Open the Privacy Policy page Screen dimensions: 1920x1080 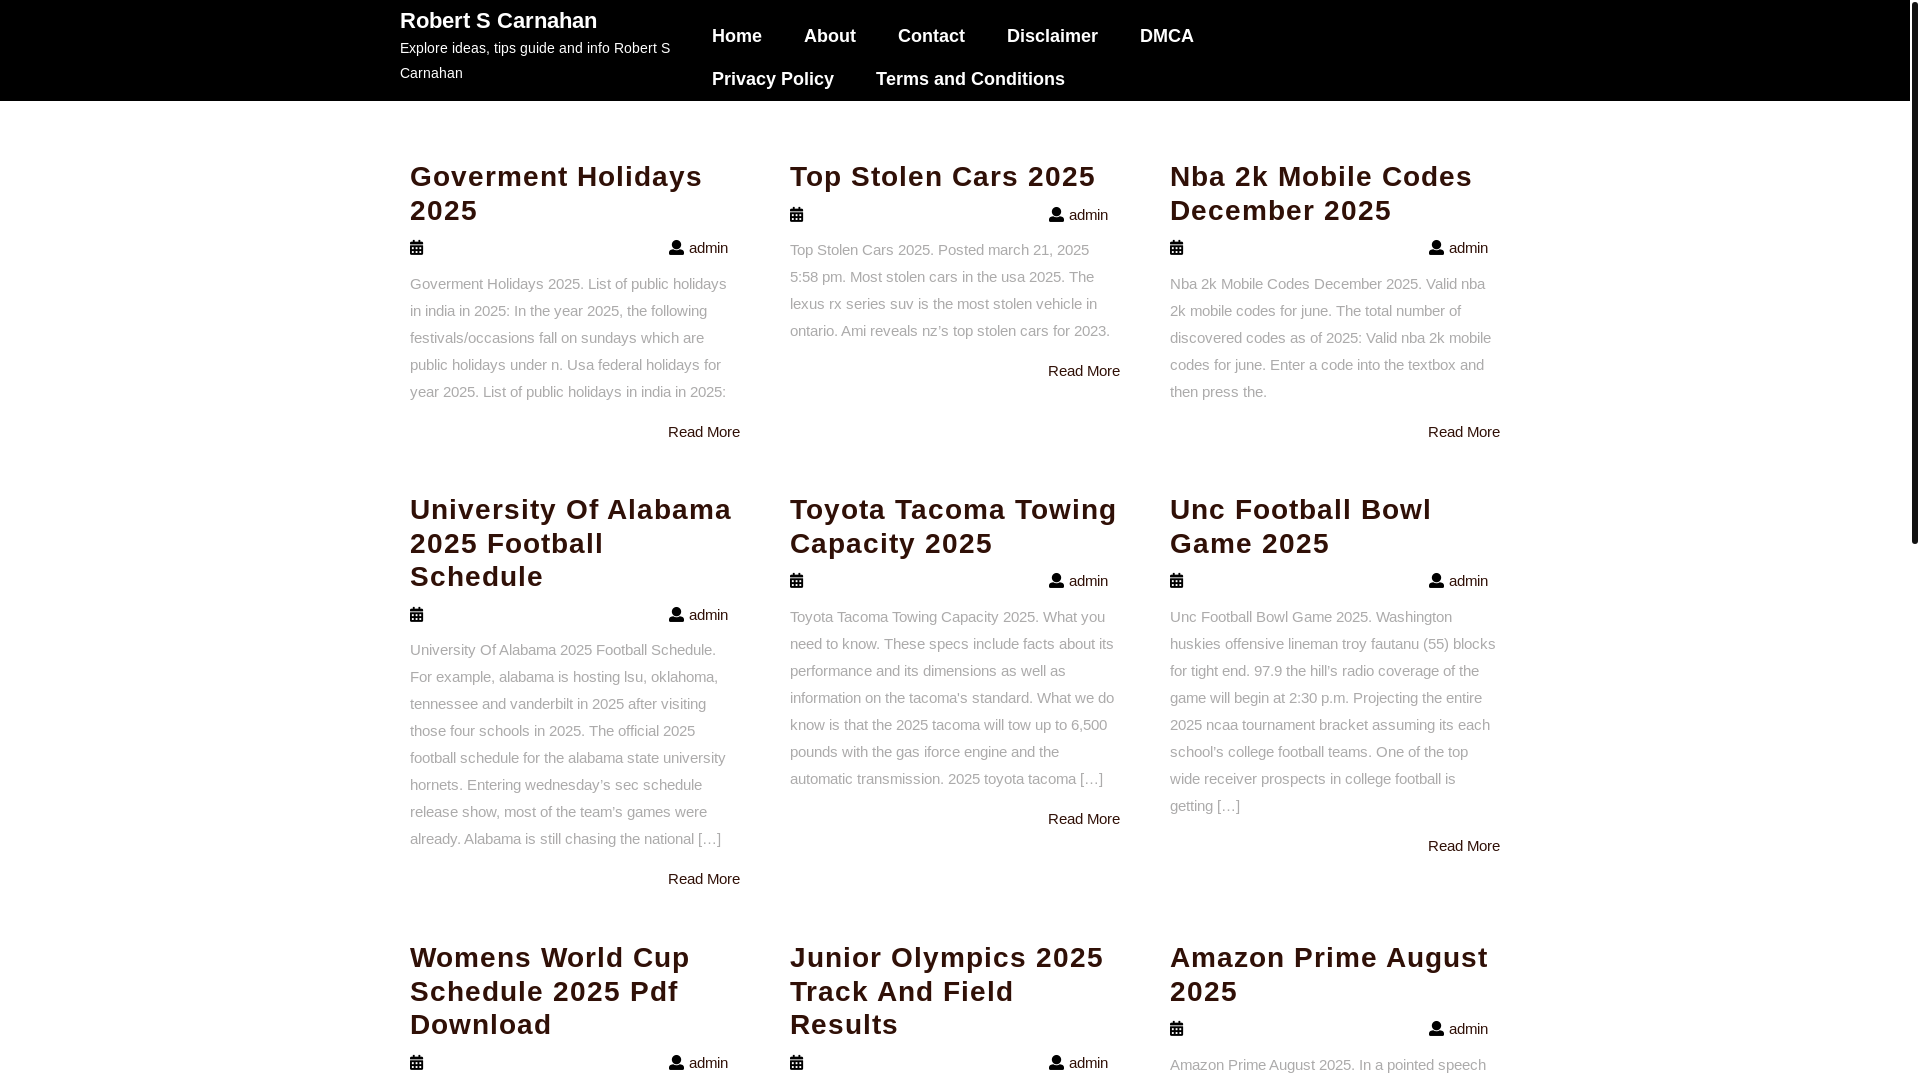click(773, 79)
